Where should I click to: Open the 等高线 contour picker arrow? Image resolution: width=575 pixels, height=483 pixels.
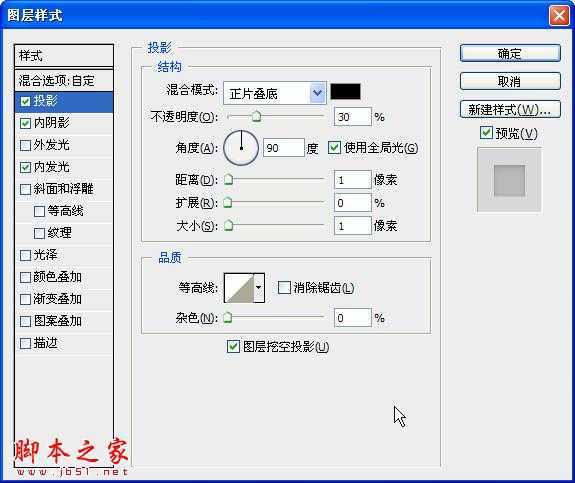pyautogui.click(x=259, y=288)
